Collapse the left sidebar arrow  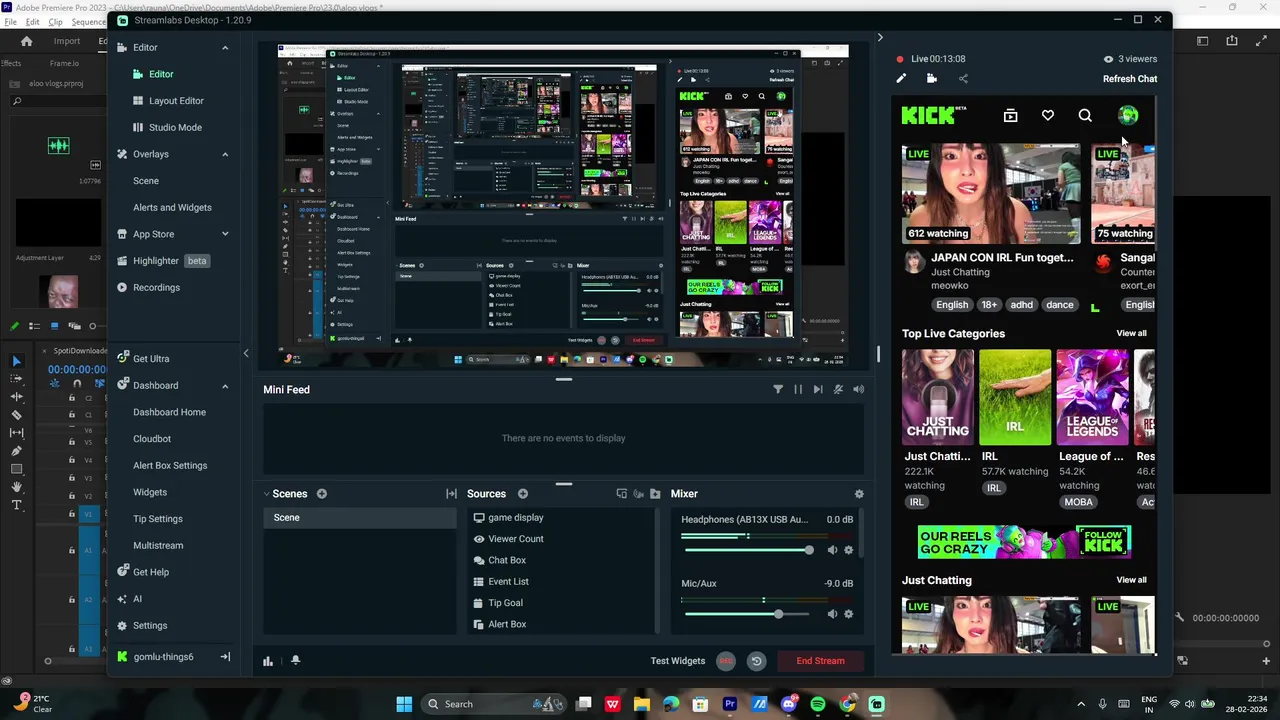246,353
